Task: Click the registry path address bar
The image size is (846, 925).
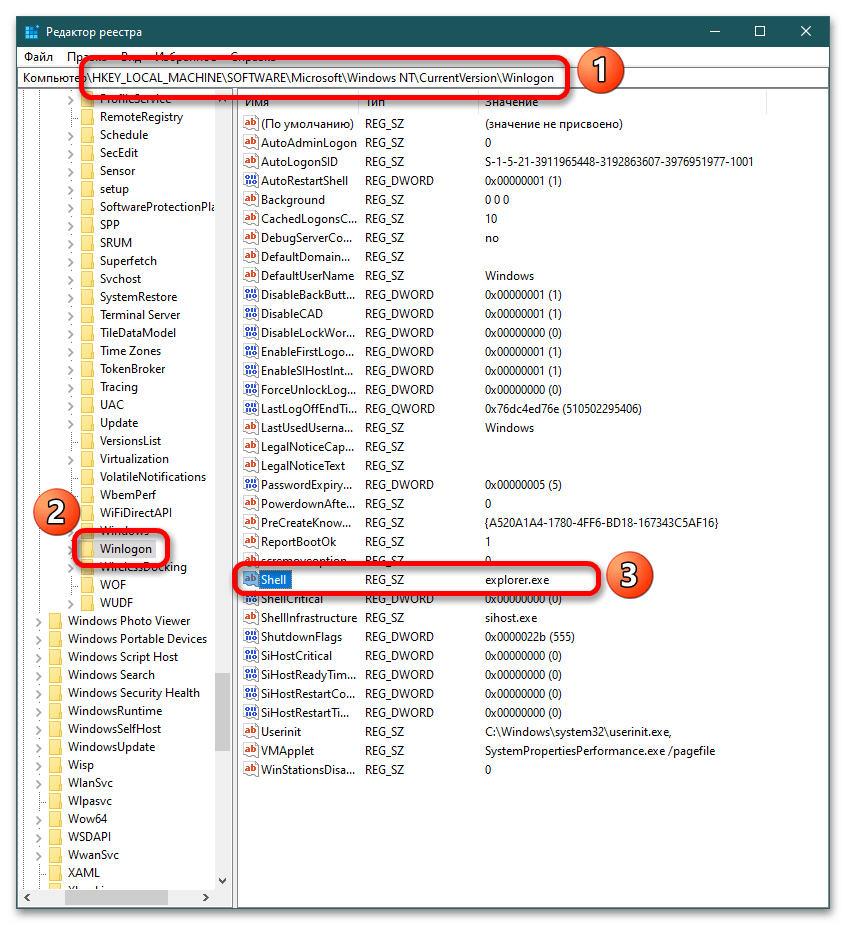Action: point(422,78)
